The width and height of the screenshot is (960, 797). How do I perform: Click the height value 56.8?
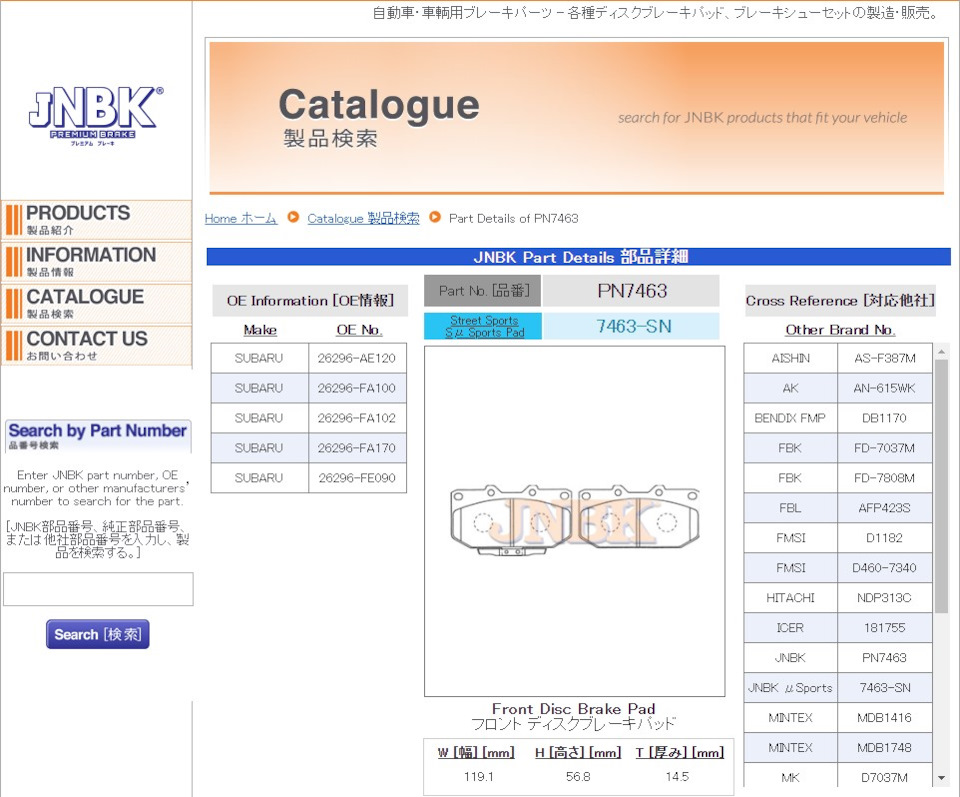[x=578, y=777]
